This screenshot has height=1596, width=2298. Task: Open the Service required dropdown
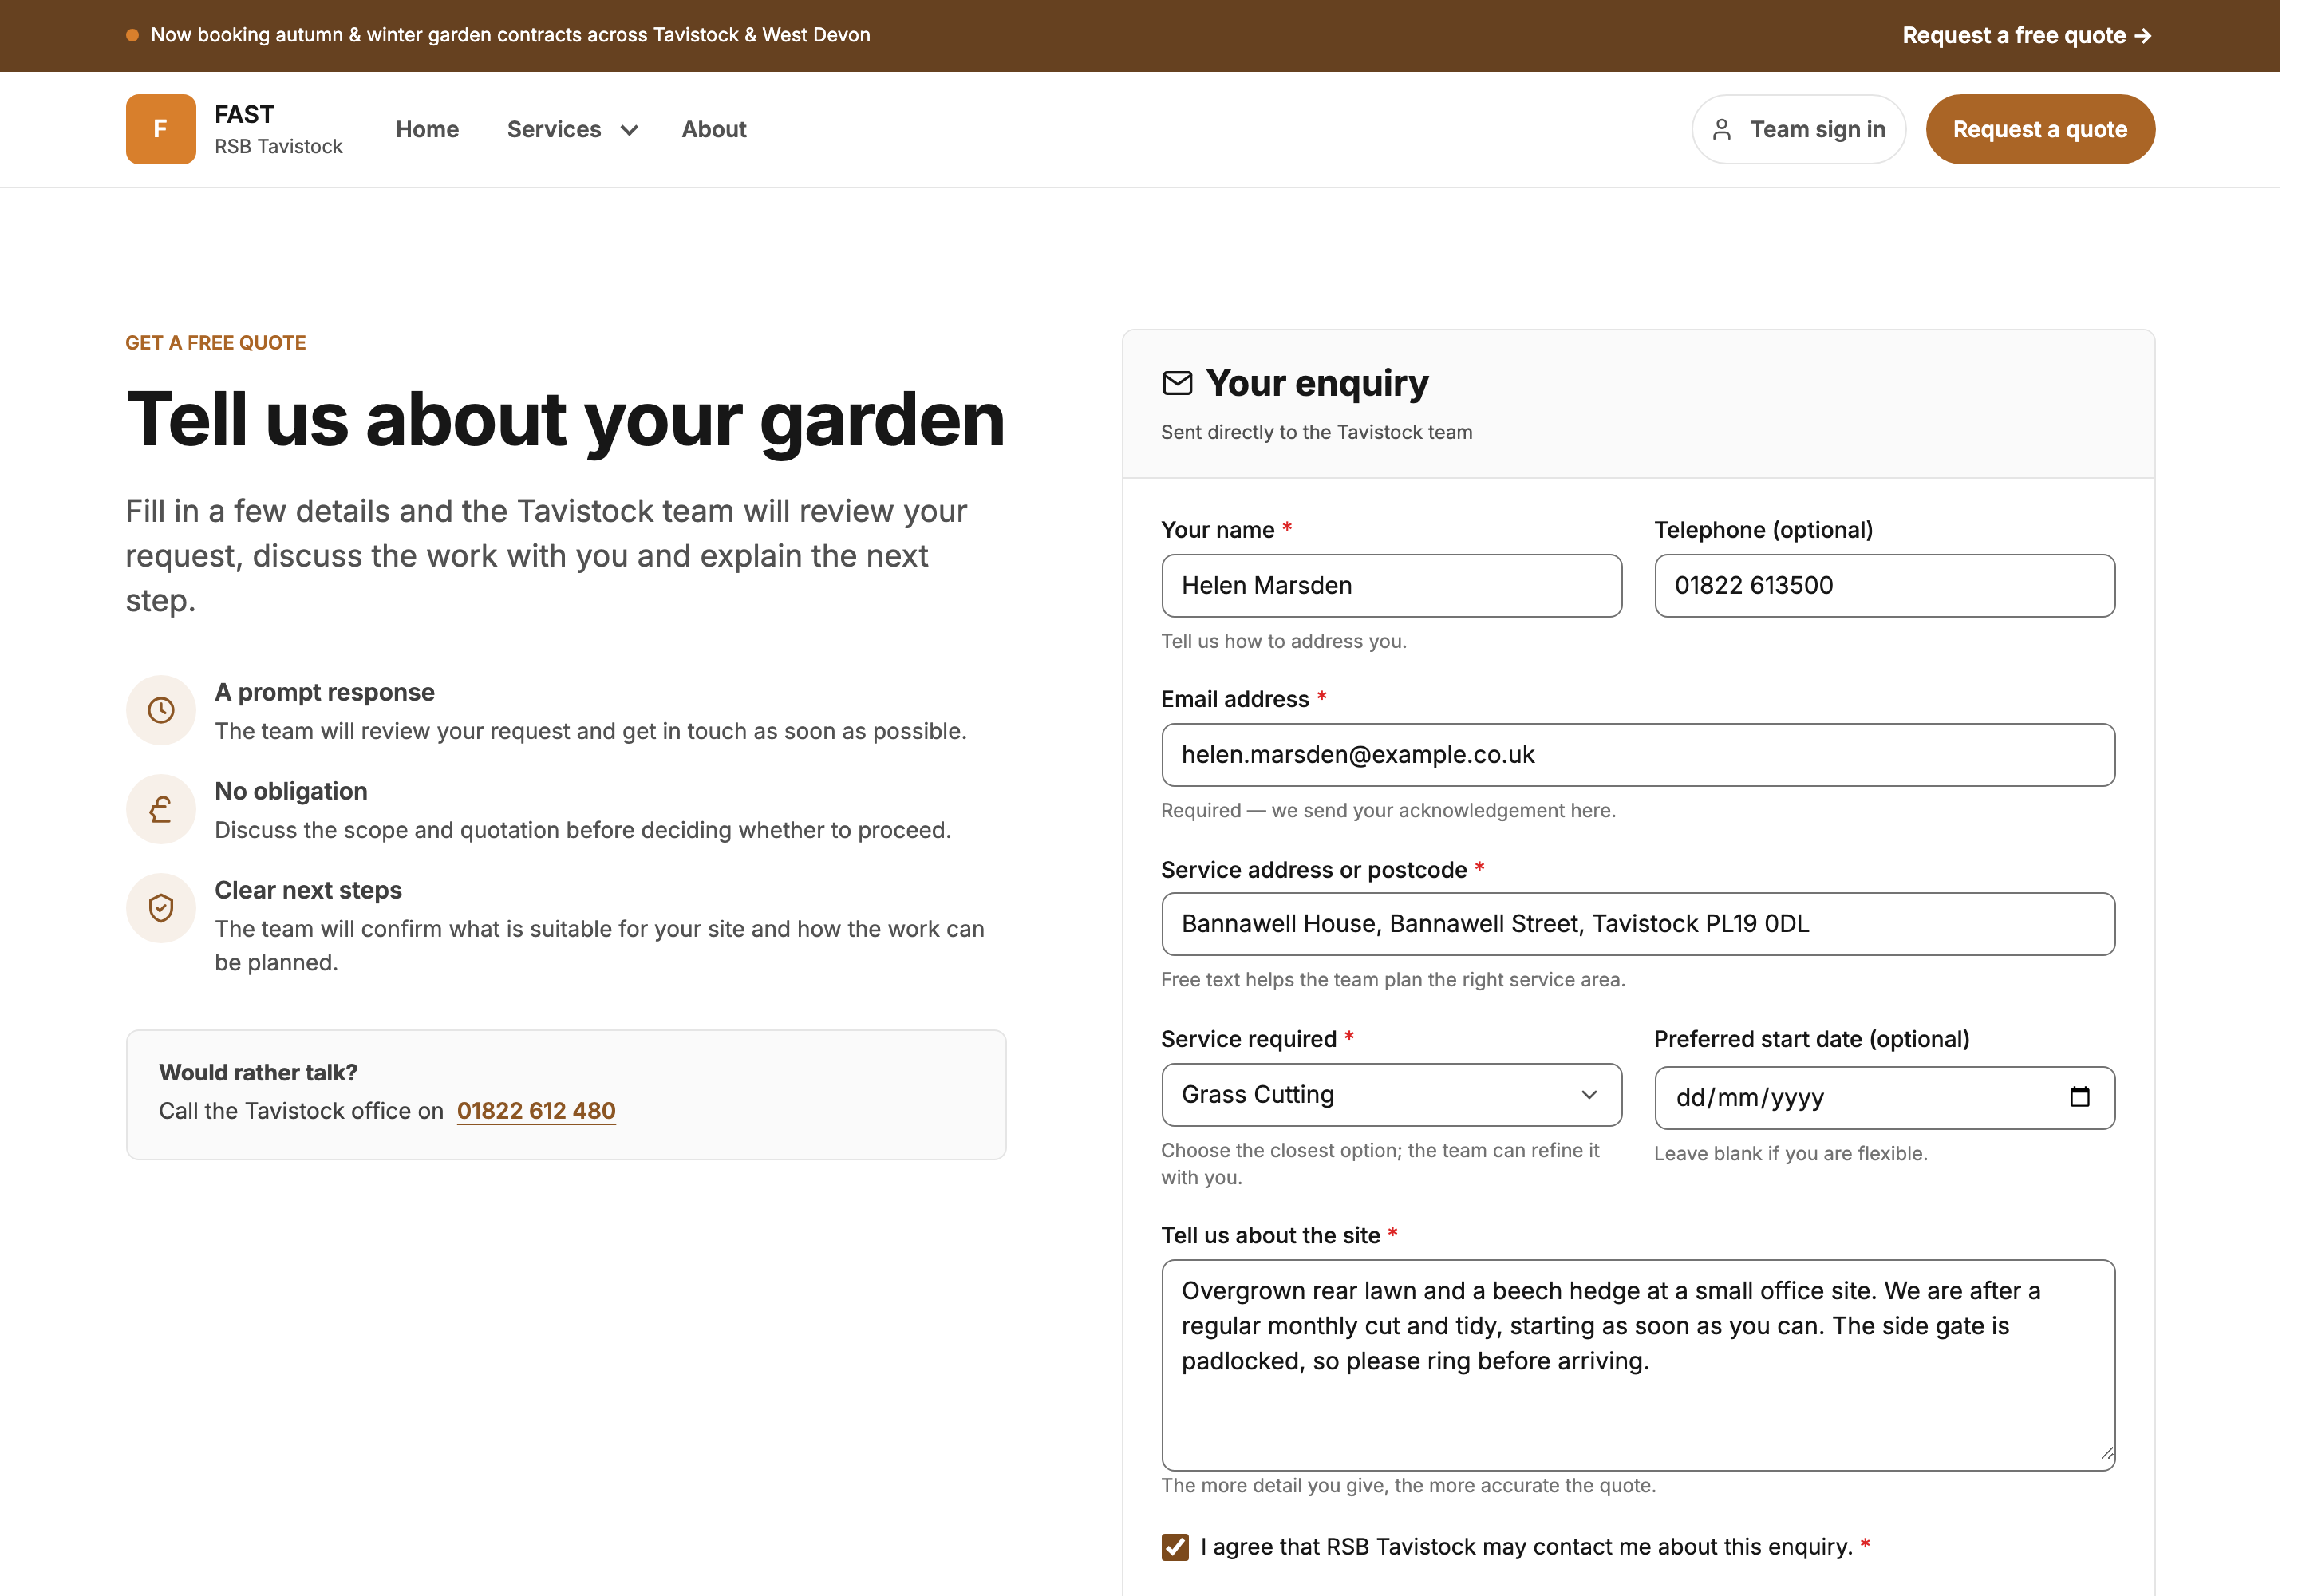(x=1391, y=1095)
